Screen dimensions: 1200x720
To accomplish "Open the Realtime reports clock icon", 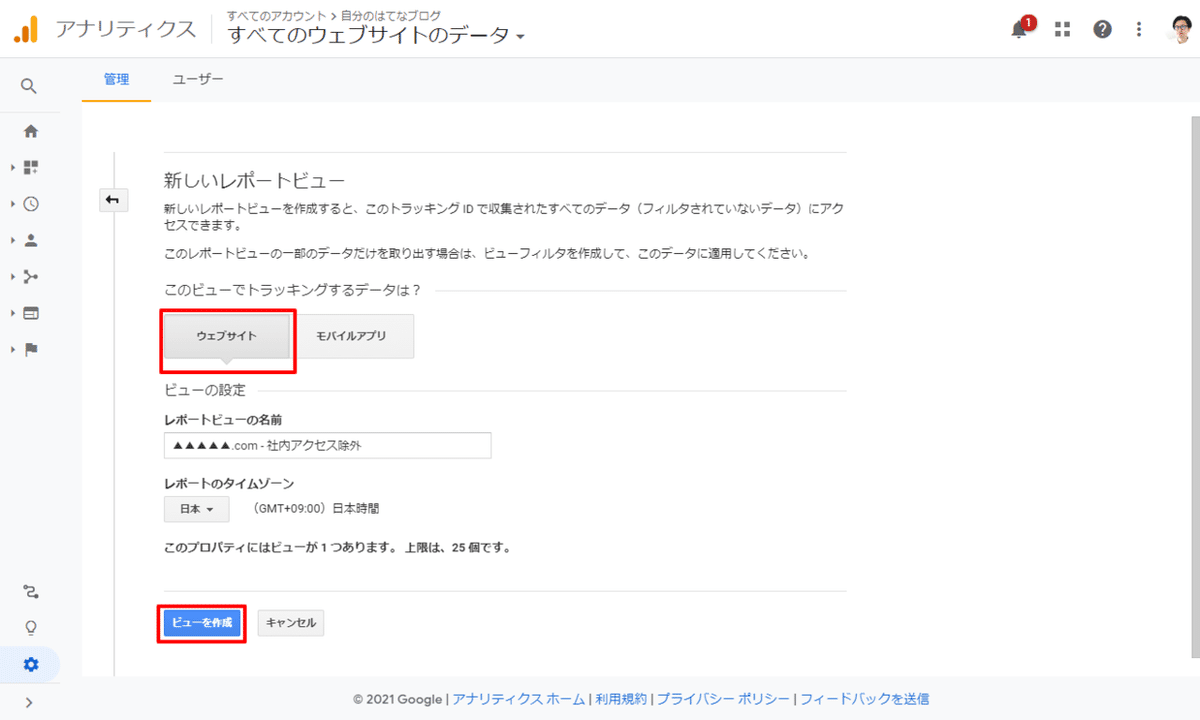I will tap(31, 203).
